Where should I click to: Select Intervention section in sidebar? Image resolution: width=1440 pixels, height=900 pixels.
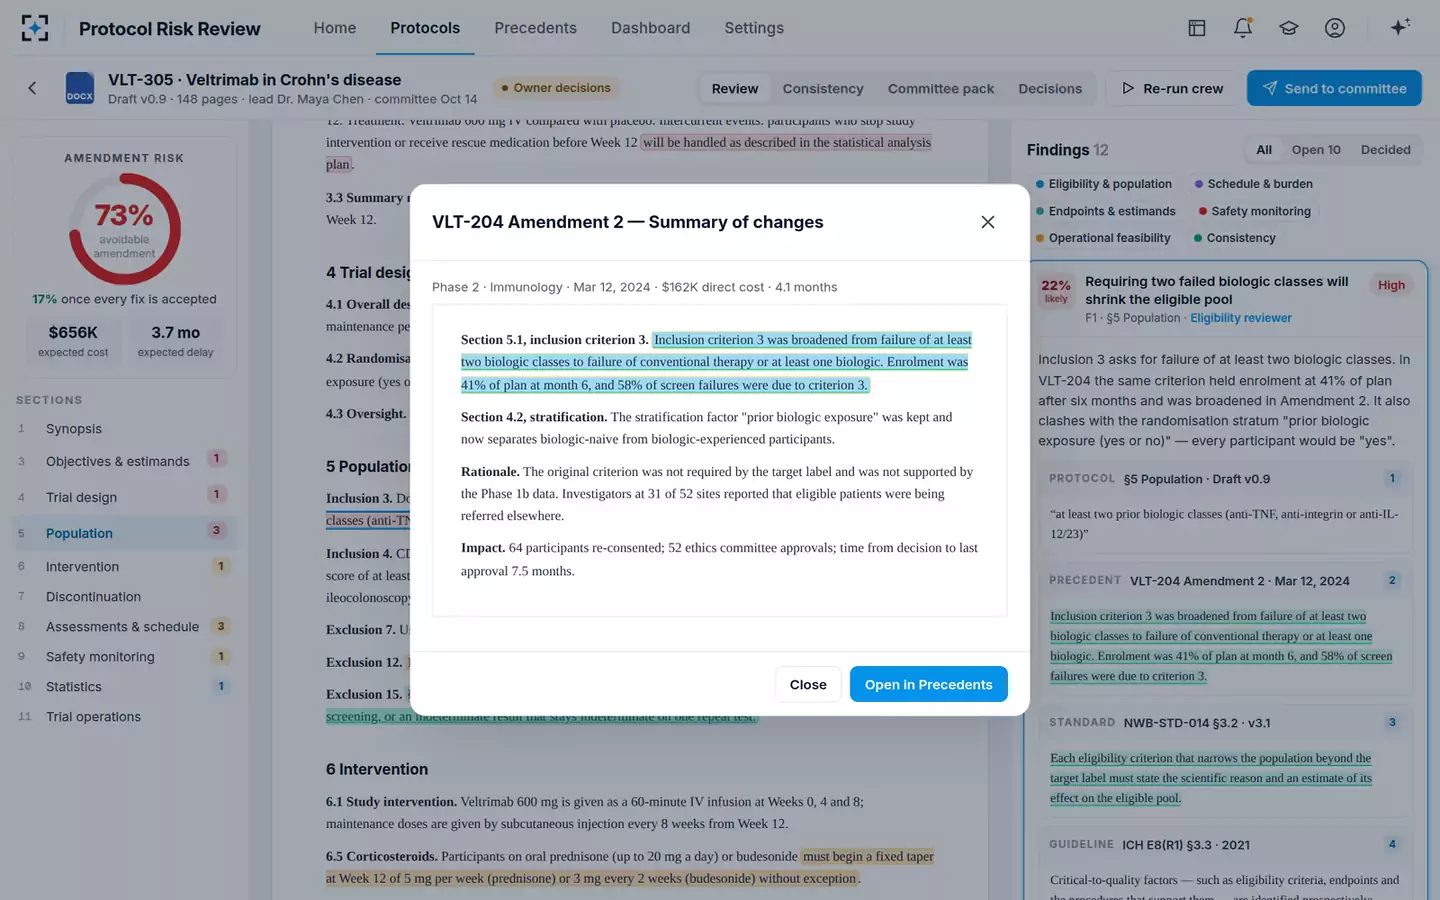pos(124,566)
